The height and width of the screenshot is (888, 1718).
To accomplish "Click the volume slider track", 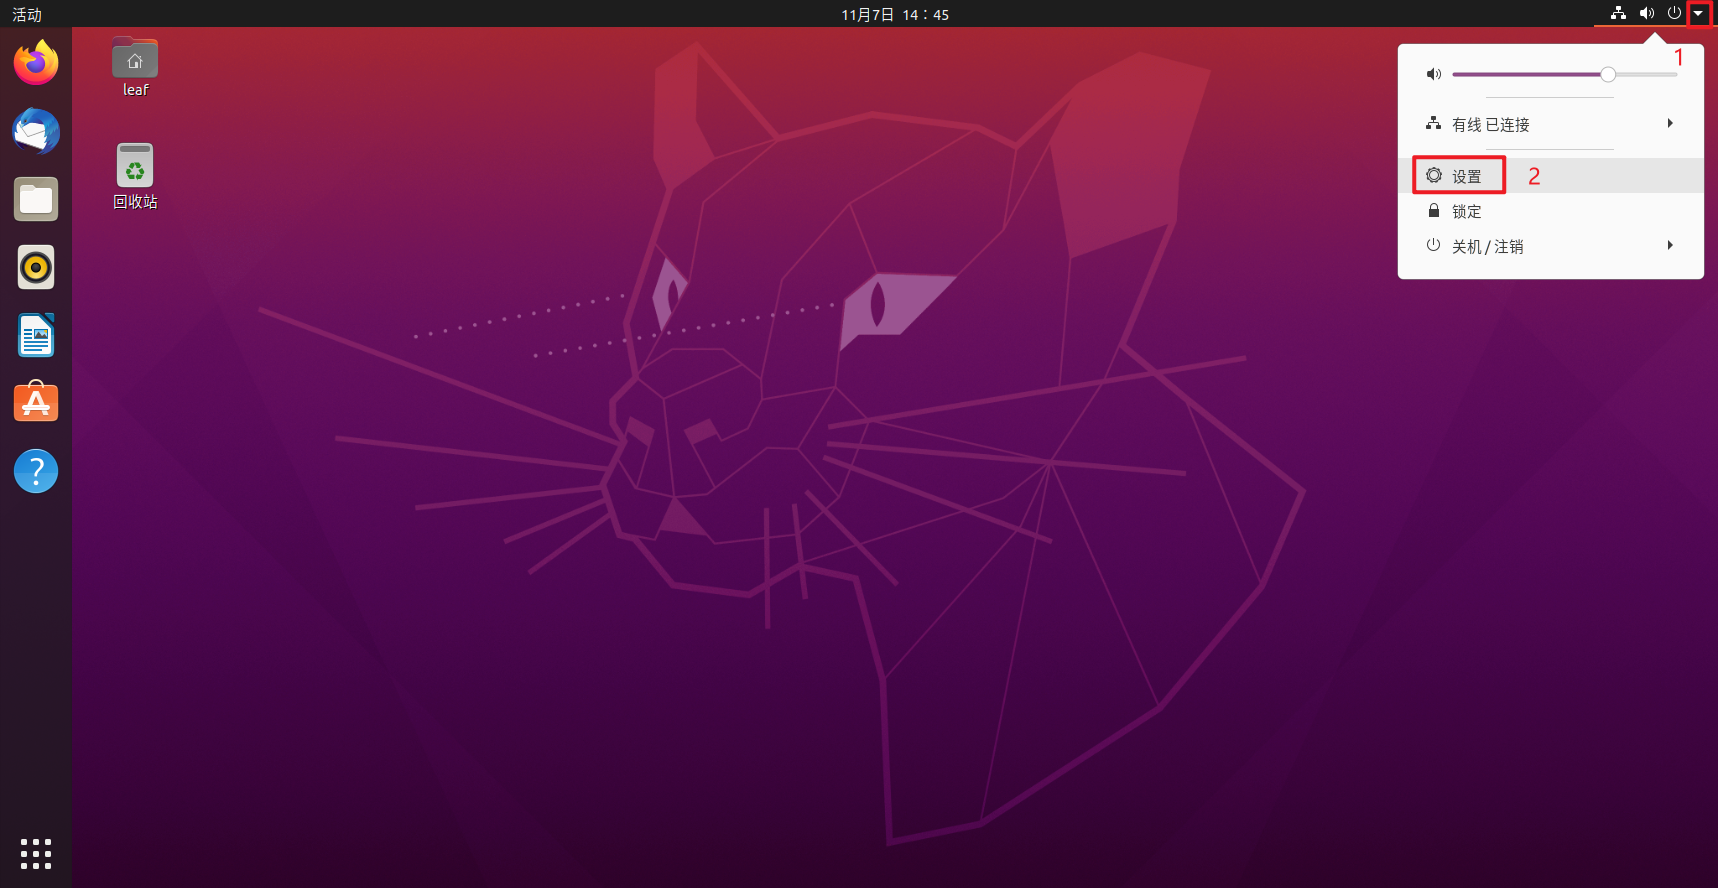I will tap(1565, 74).
